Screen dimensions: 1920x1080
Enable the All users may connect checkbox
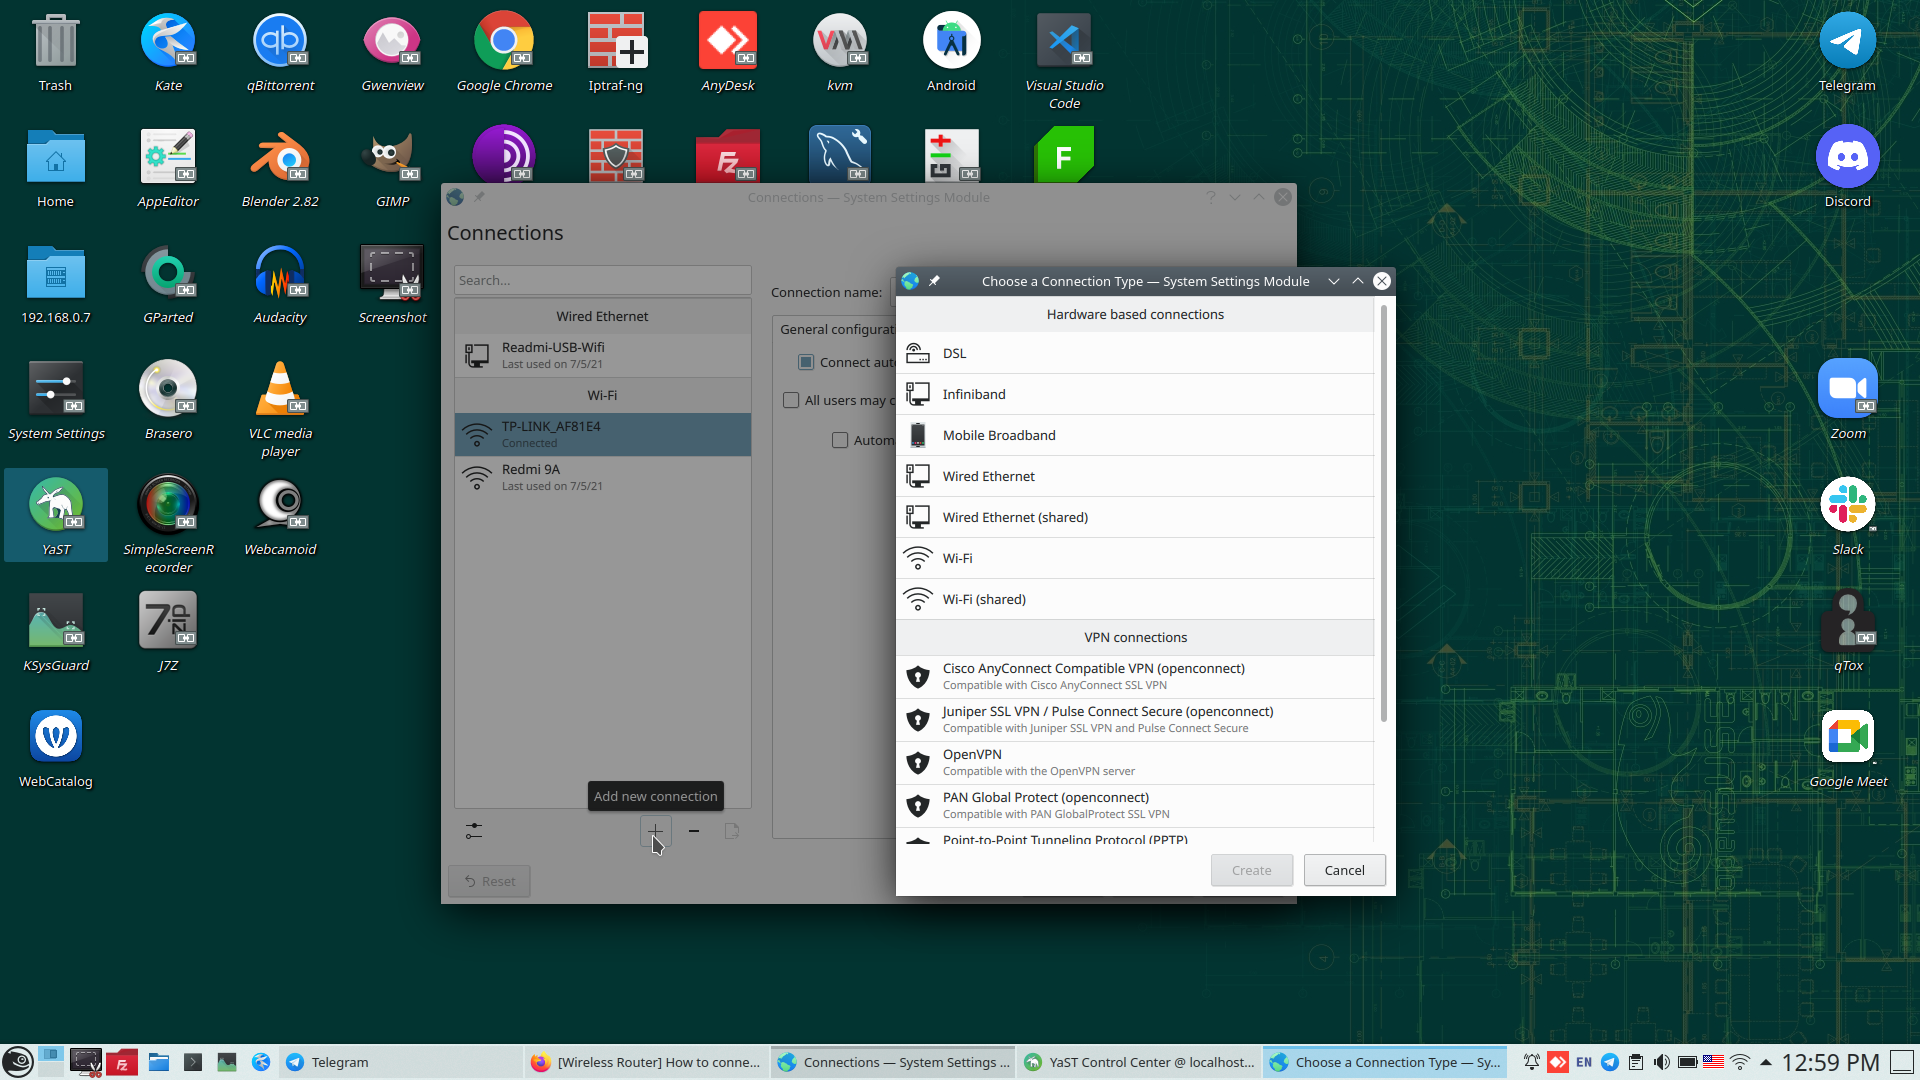tap(791, 400)
